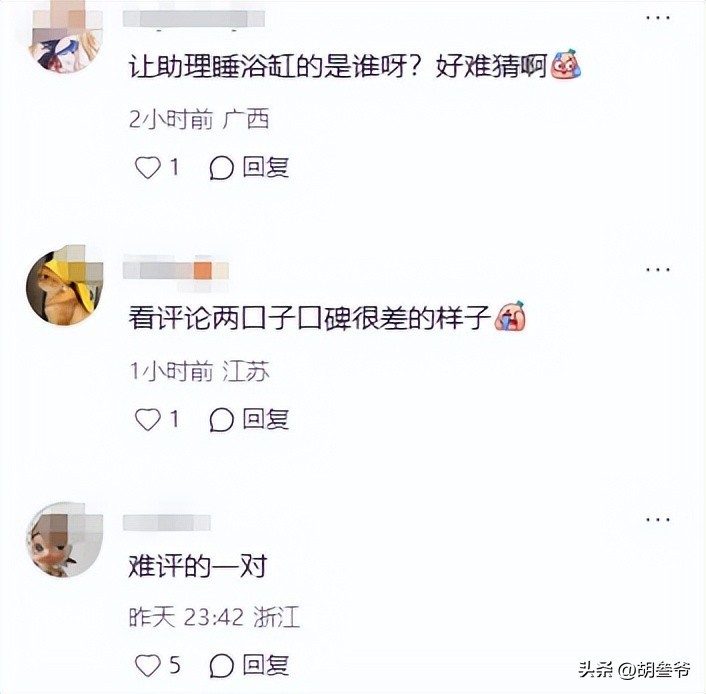Screen dimensions: 706x694
Task: Open blurred username of third commenter
Action: [167, 522]
